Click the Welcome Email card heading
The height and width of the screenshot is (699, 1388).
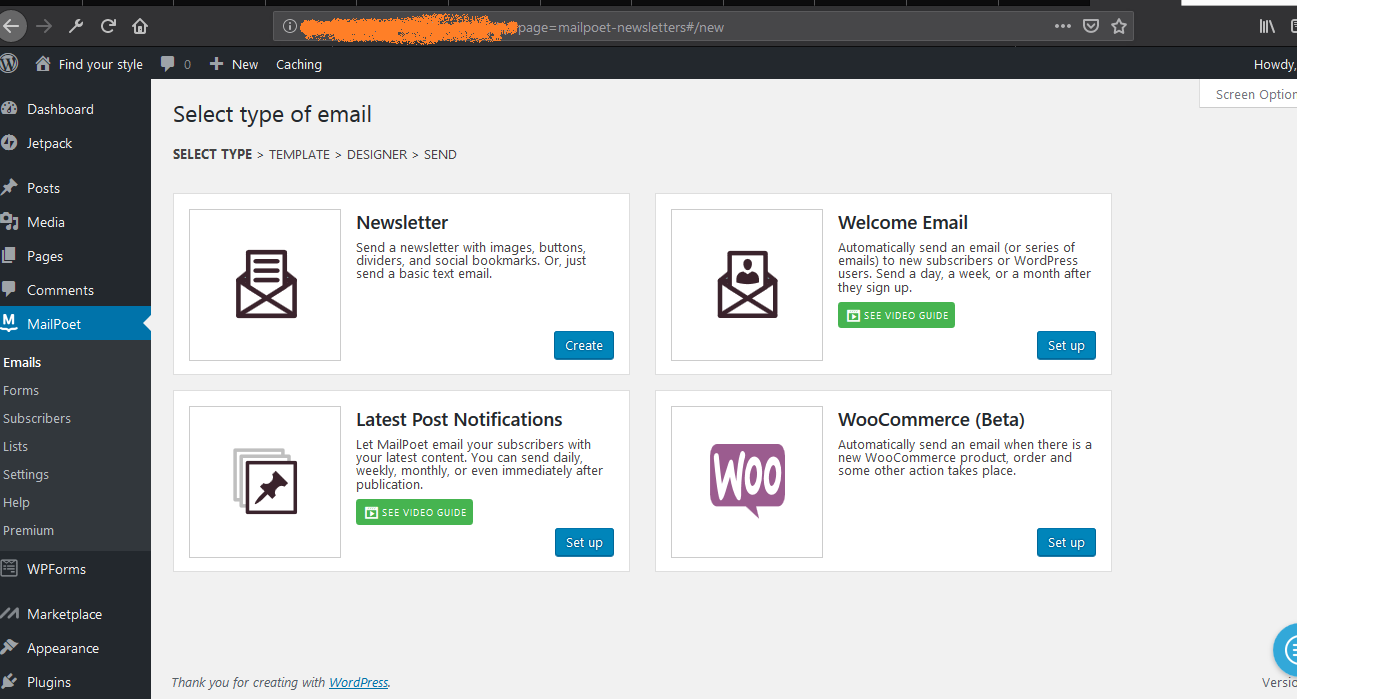pos(903,222)
